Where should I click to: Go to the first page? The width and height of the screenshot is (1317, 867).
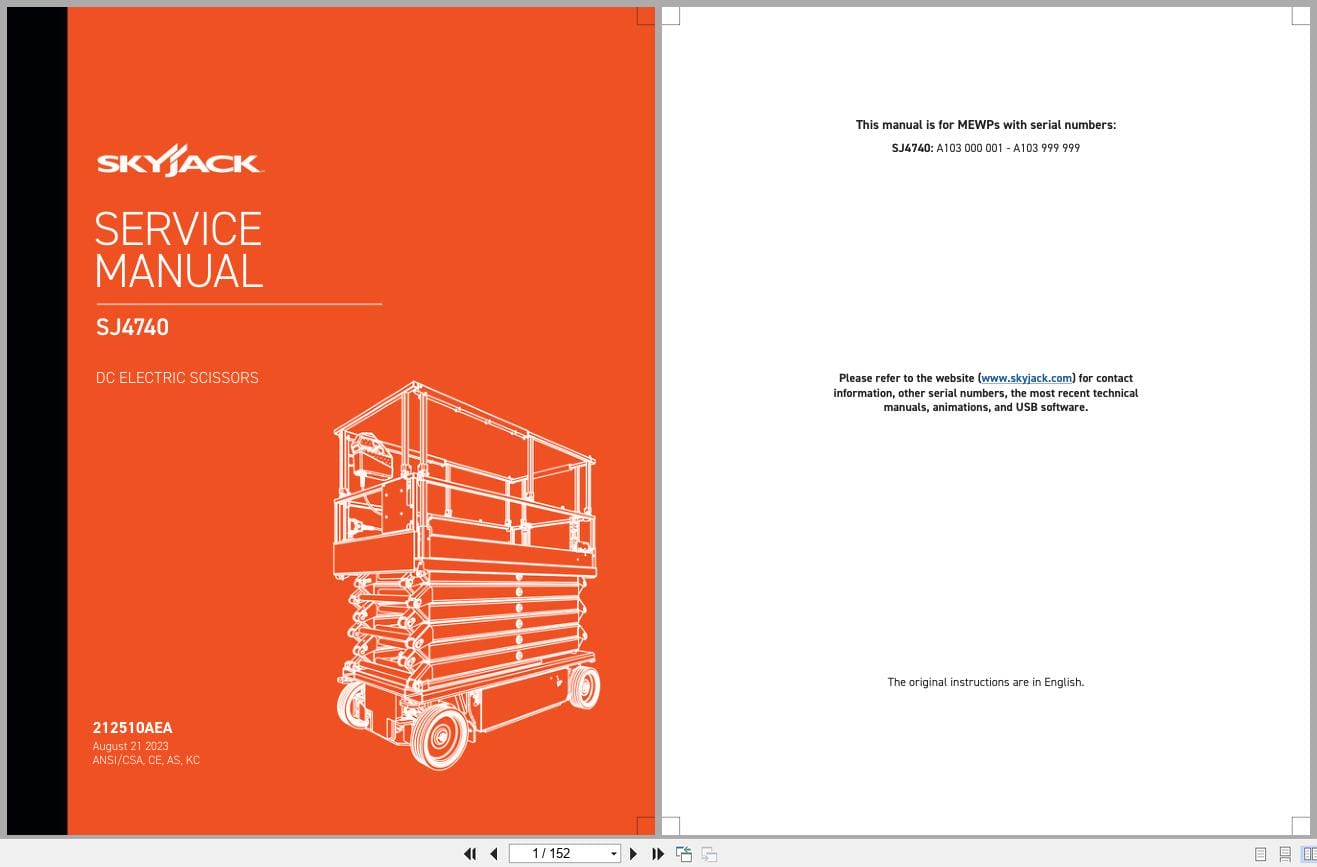click(x=470, y=853)
